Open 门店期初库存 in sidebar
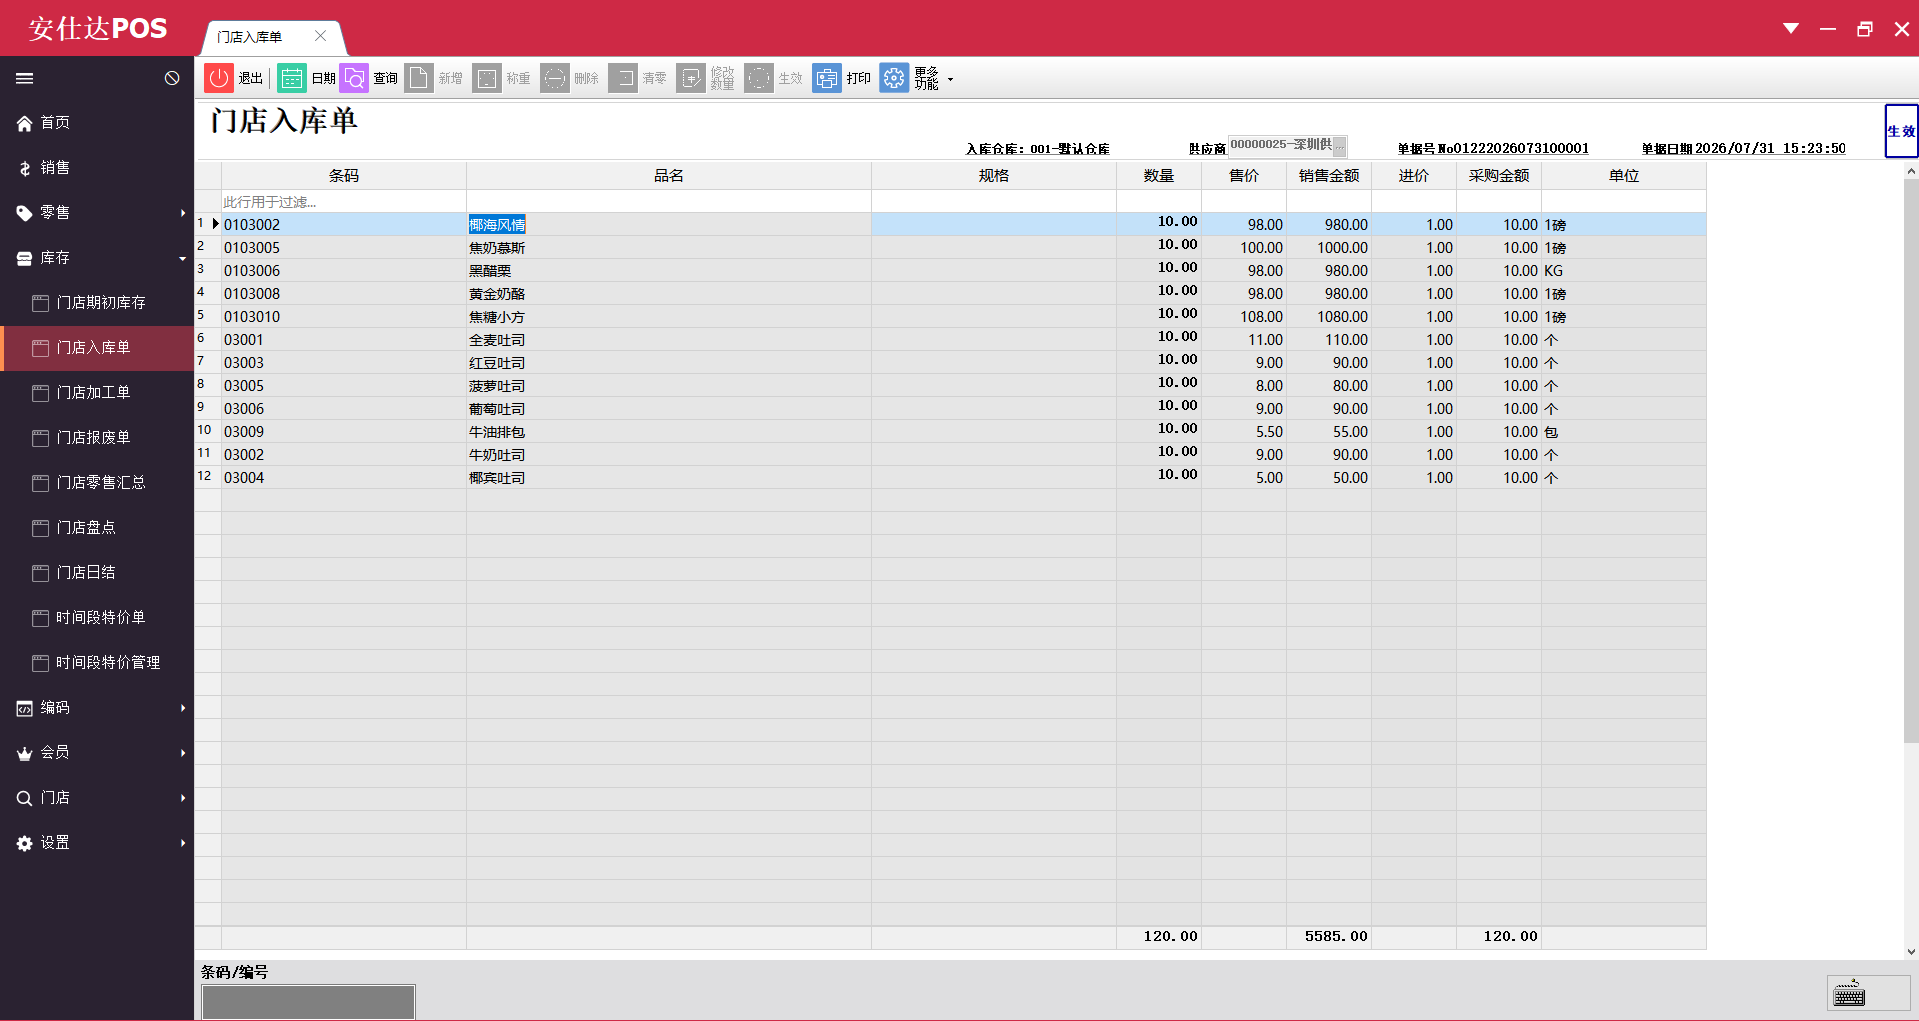 (x=97, y=303)
